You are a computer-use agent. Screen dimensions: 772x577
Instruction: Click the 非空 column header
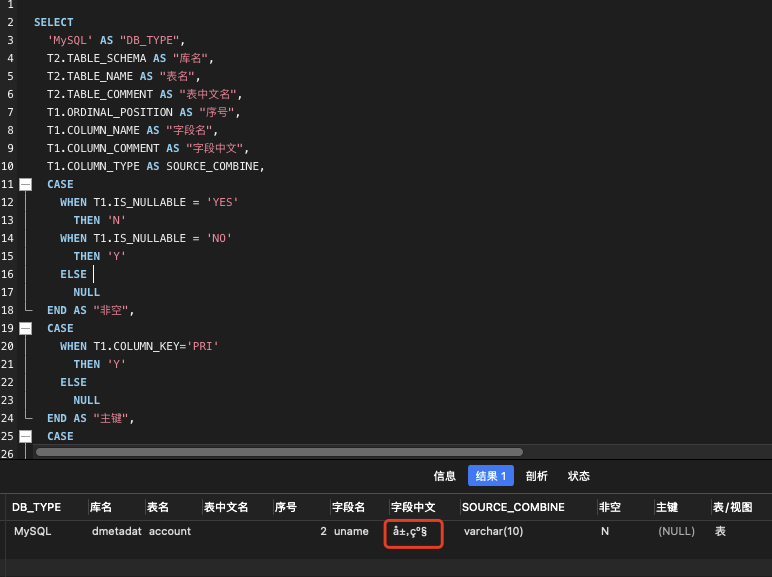610,507
